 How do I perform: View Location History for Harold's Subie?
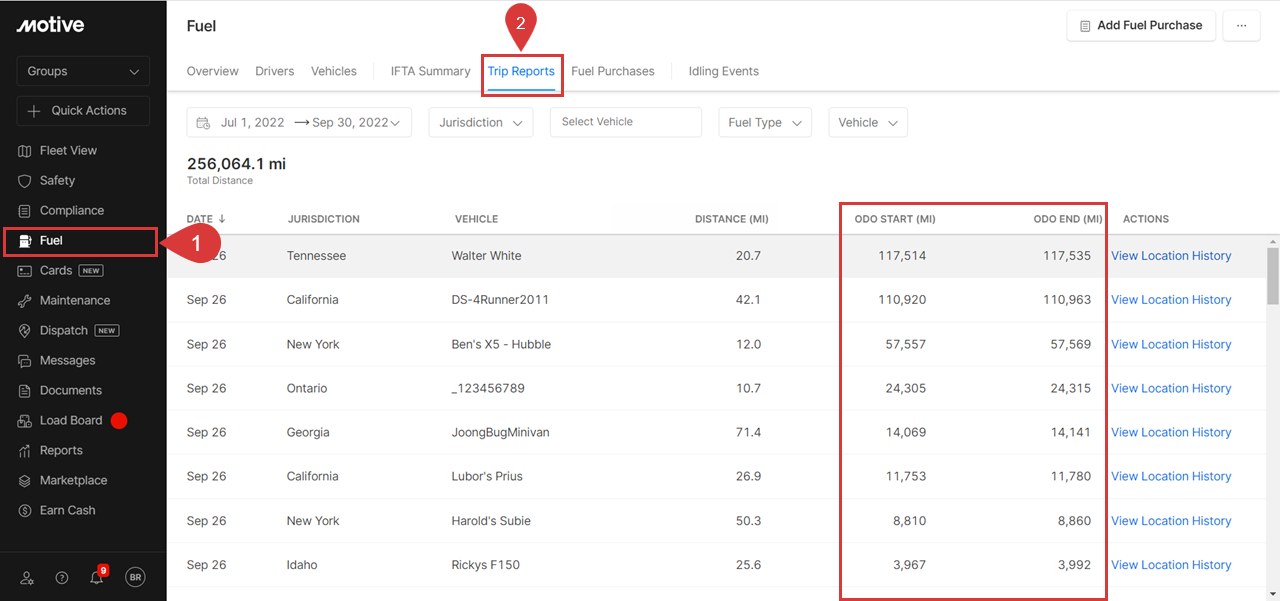pos(1171,521)
